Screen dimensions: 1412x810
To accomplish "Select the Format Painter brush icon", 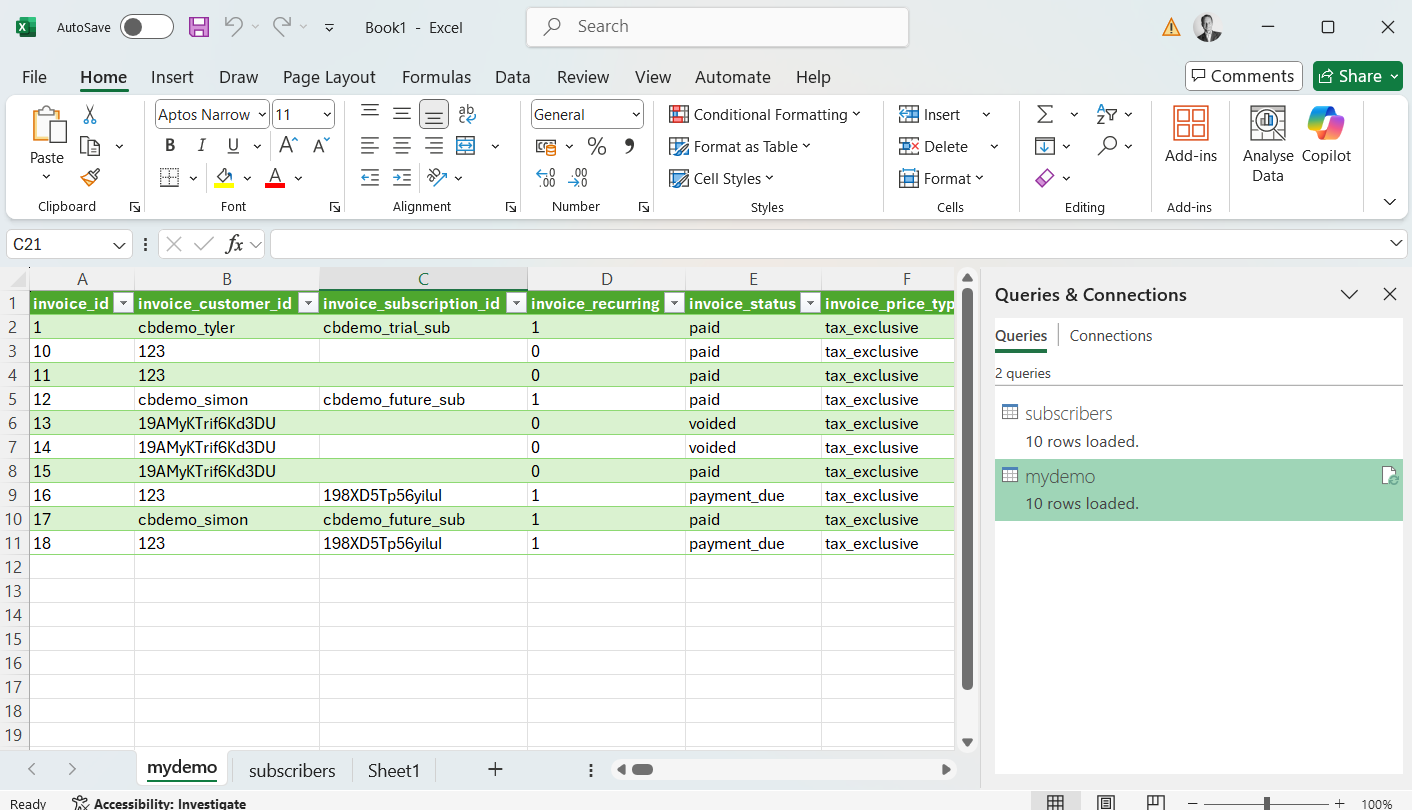I will tap(90, 178).
